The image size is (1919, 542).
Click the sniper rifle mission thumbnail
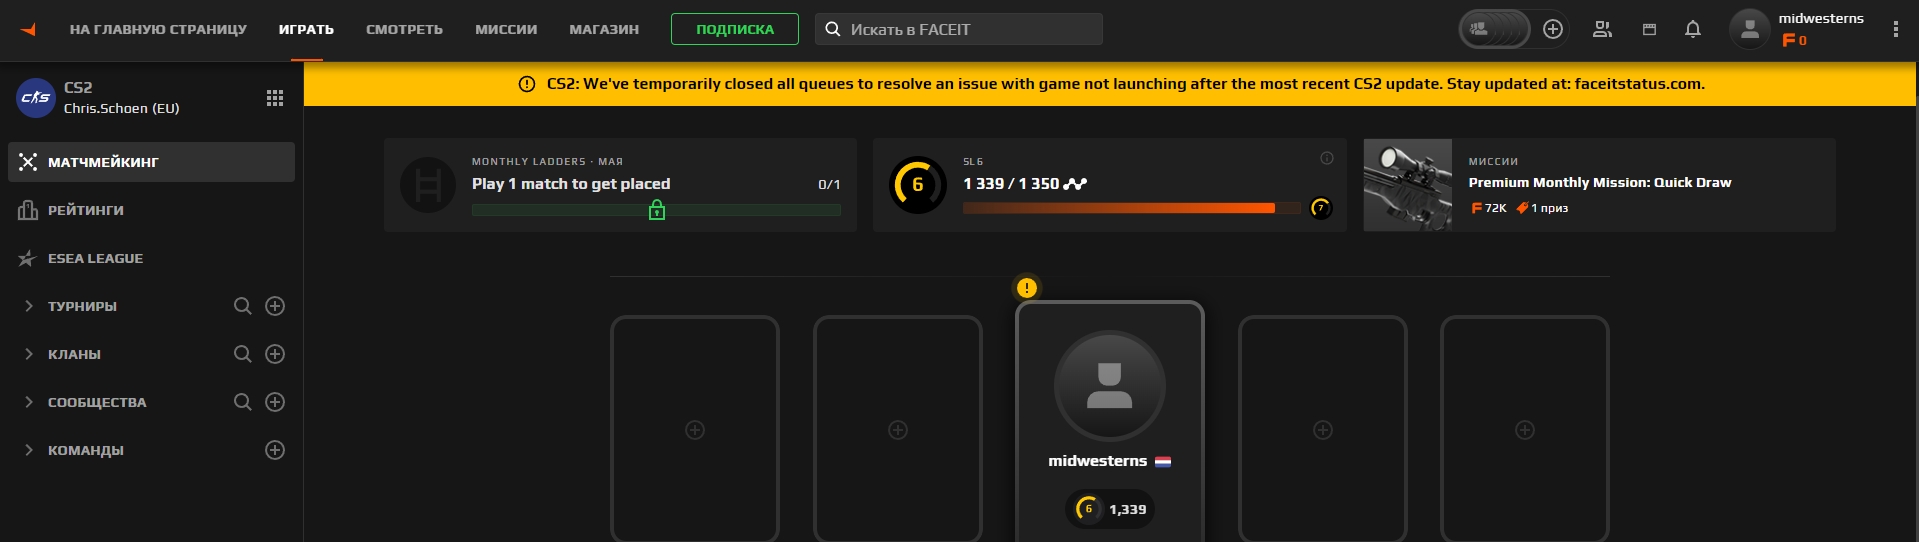(1408, 185)
